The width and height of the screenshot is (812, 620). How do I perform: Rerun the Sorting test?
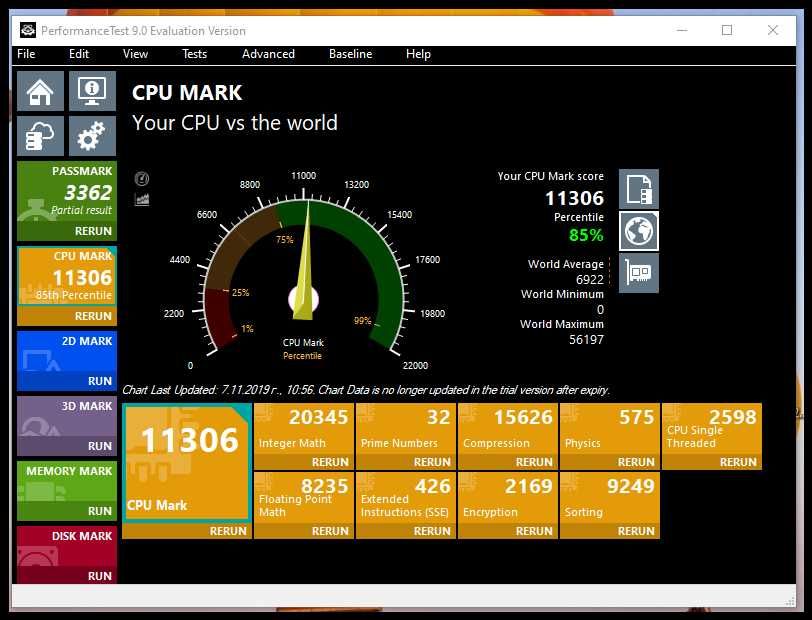[x=636, y=531]
